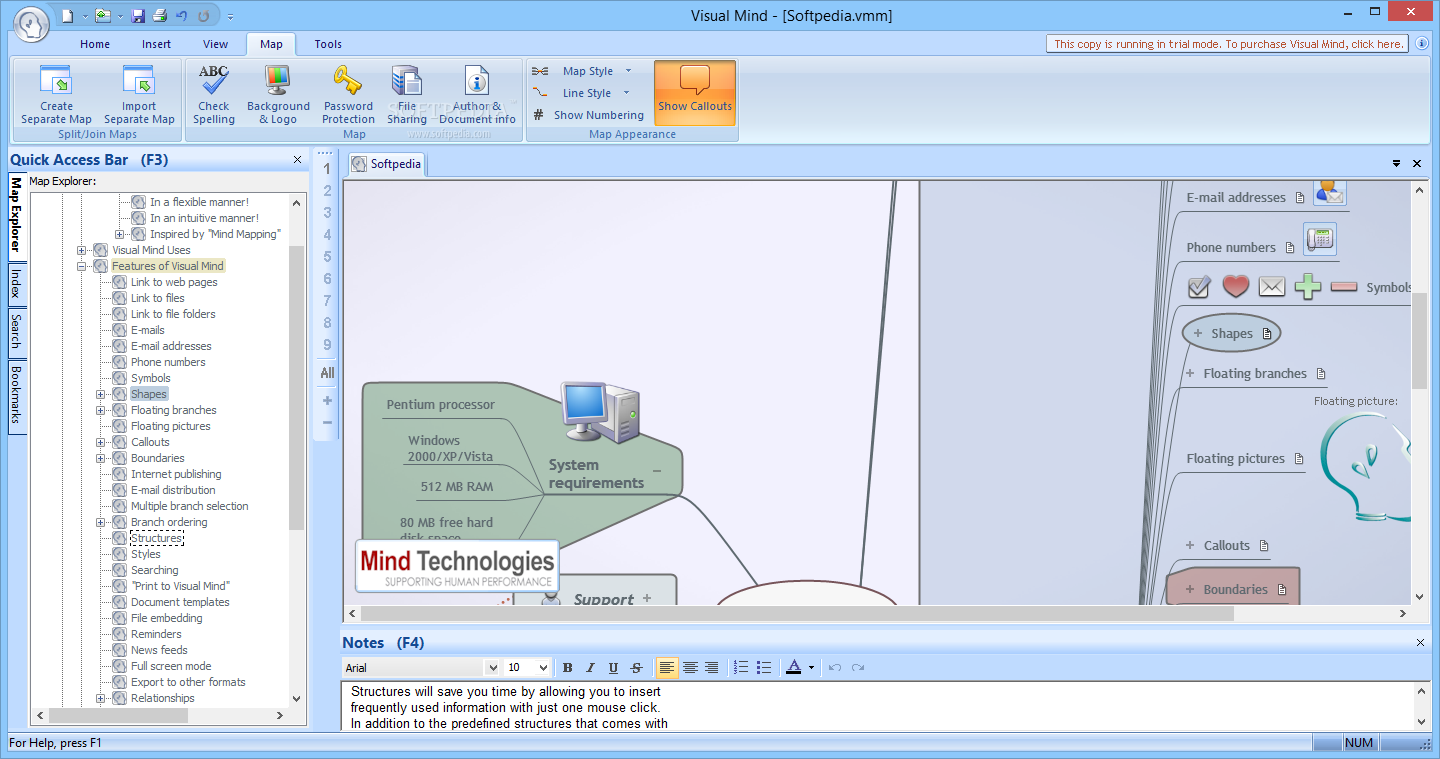The height and width of the screenshot is (759, 1440).
Task: Click the phone icon beside Phone numbers
Action: pyautogui.click(x=1320, y=239)
